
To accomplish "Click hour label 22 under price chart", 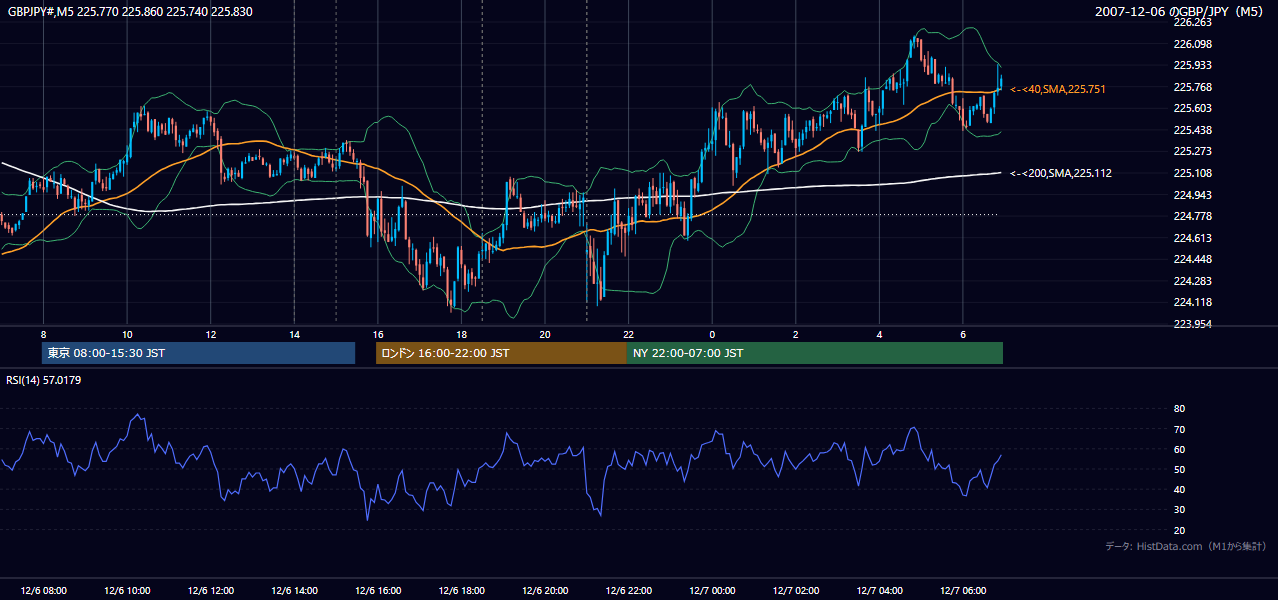I will click(x=628, y=334).
